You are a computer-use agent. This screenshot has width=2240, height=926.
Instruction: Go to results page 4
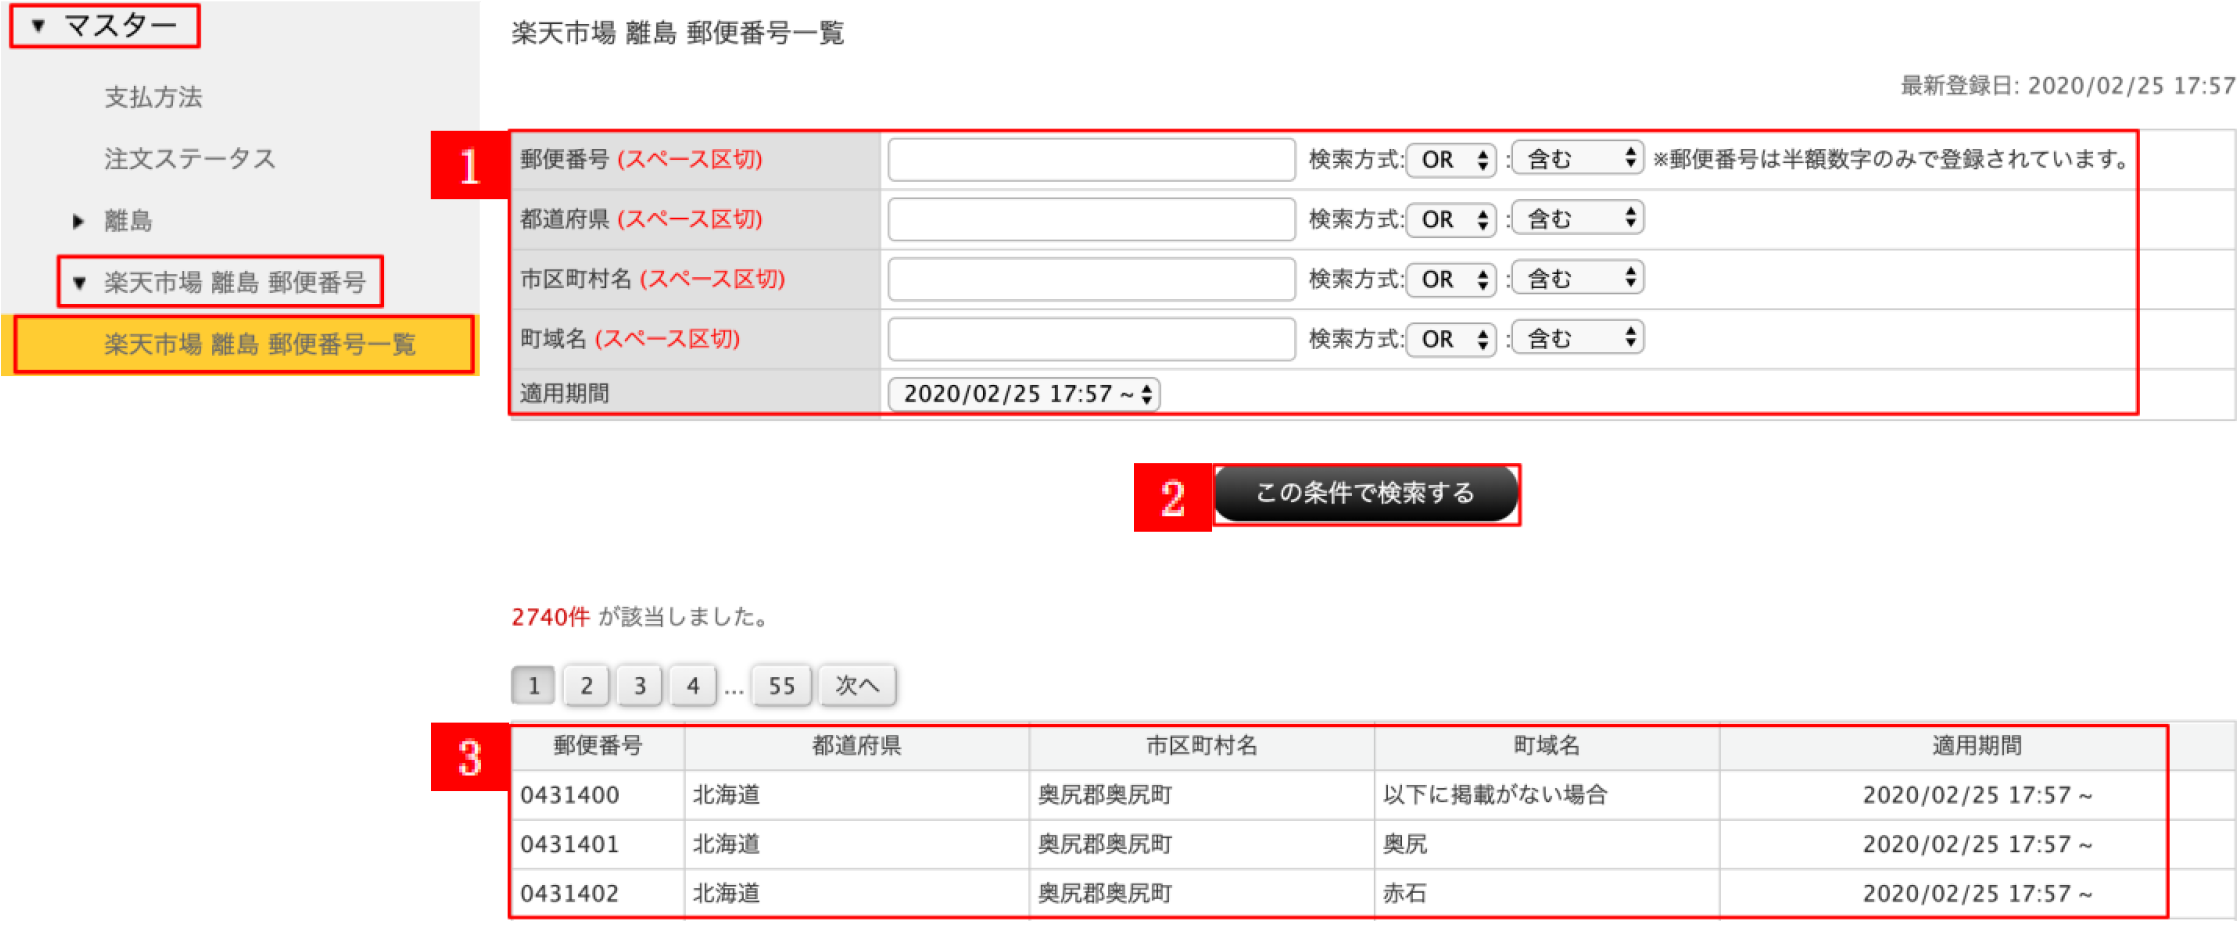(x=692, y=686)
